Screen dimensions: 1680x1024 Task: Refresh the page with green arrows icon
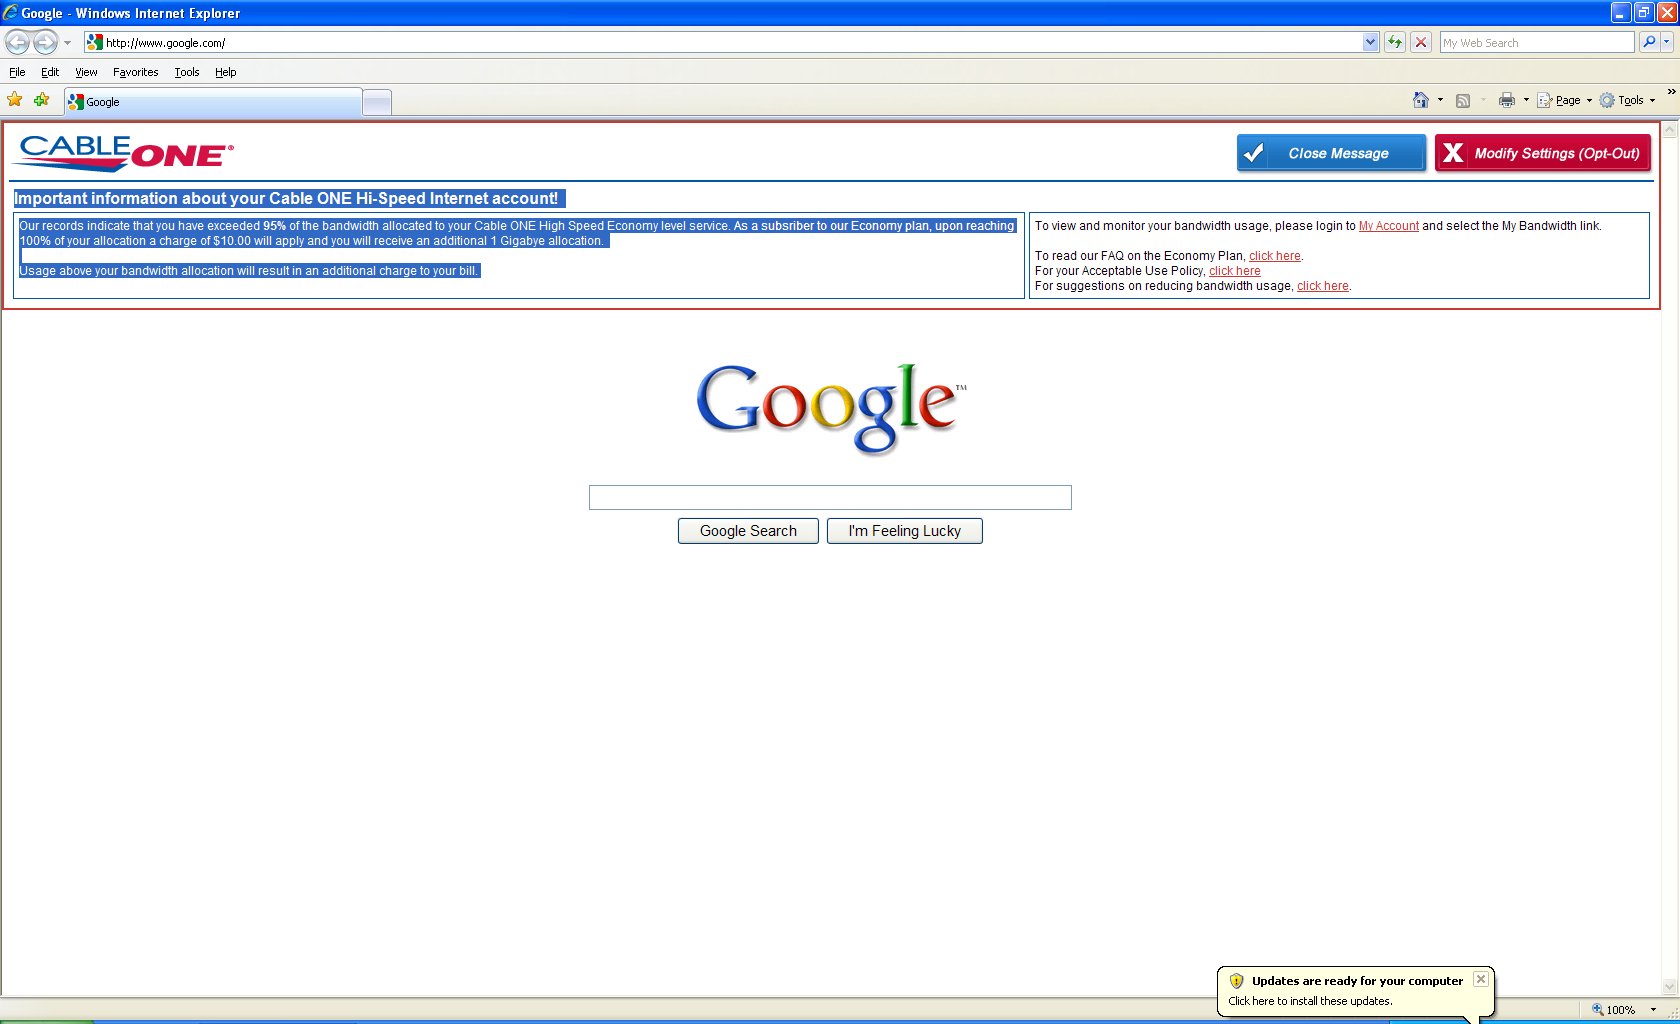1395,42
